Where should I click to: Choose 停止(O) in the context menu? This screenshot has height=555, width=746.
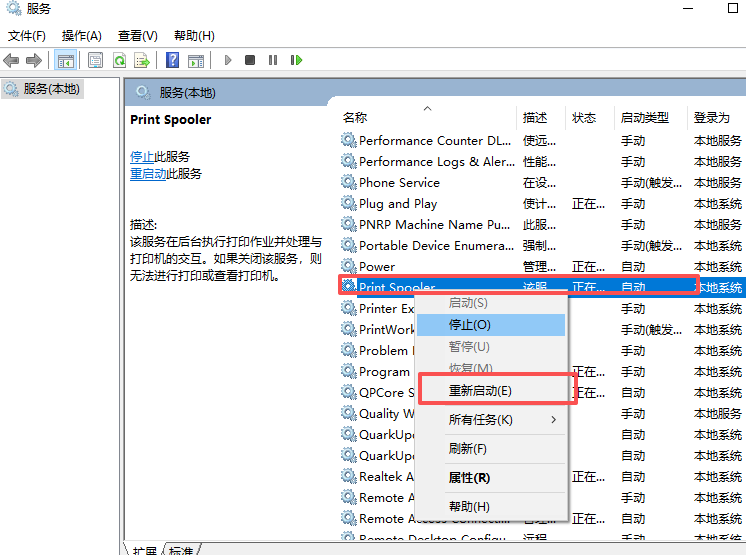pyautogui.click(x=491, y=325)
